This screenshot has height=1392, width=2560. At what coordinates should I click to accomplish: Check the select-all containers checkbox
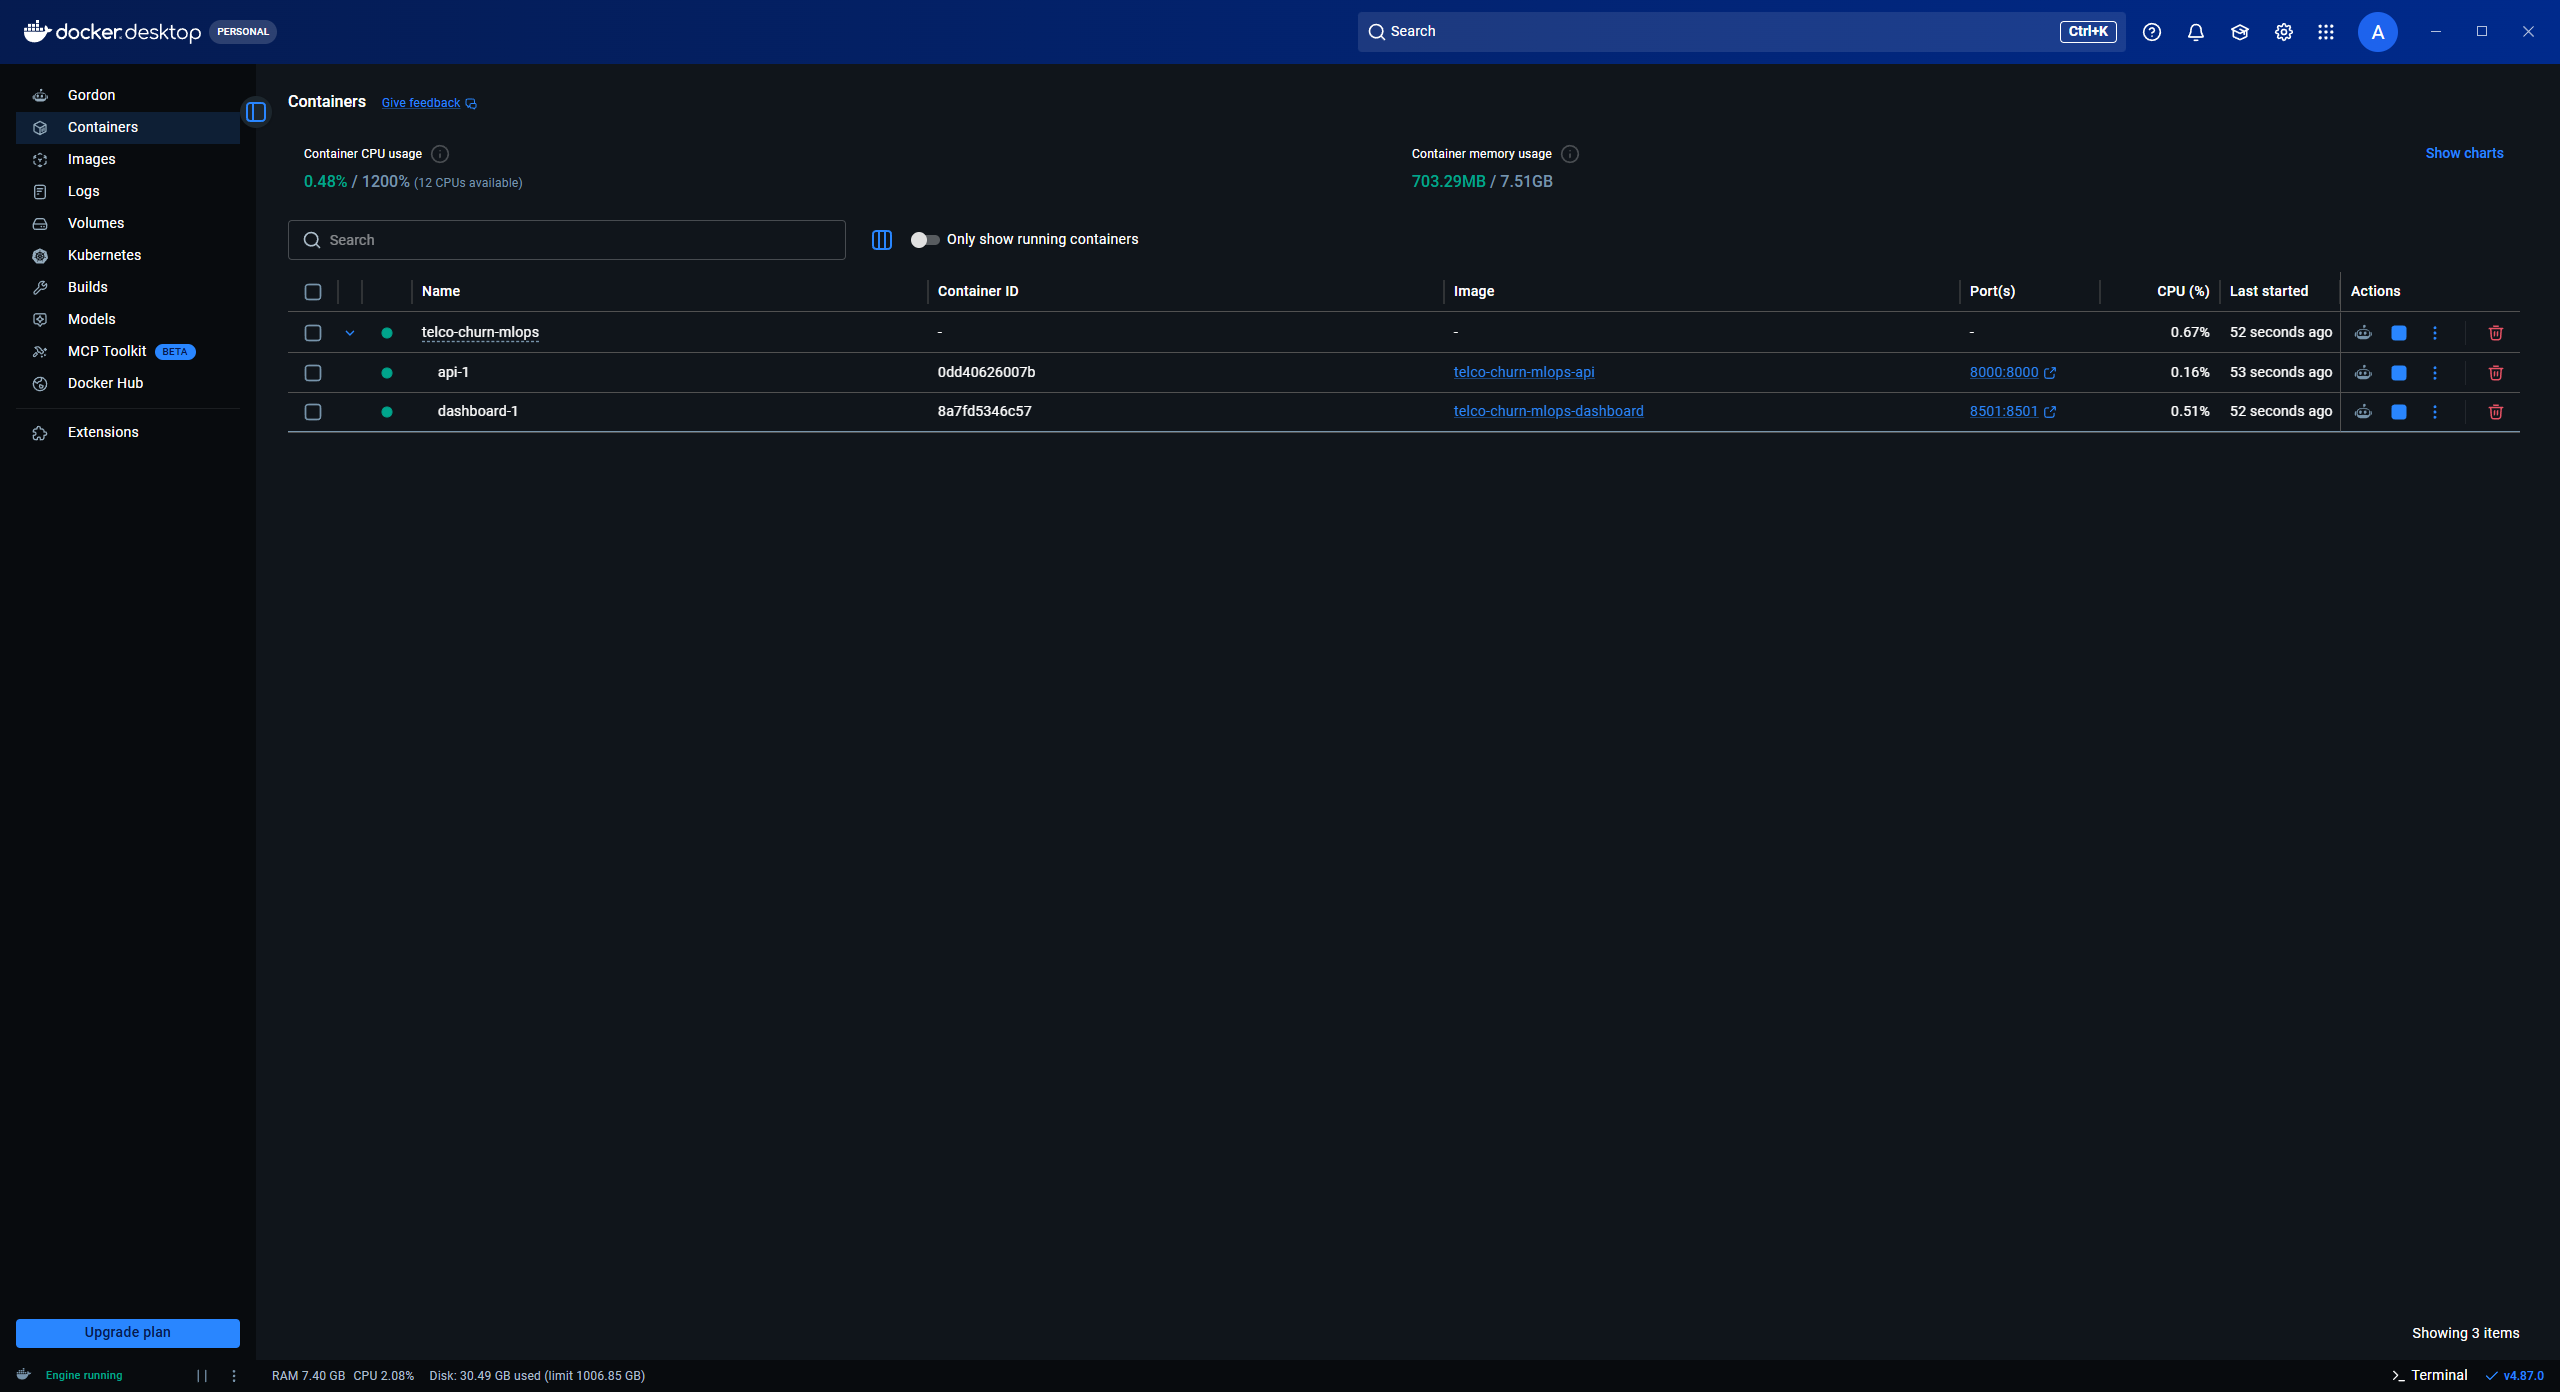click(x=313, y=292)
